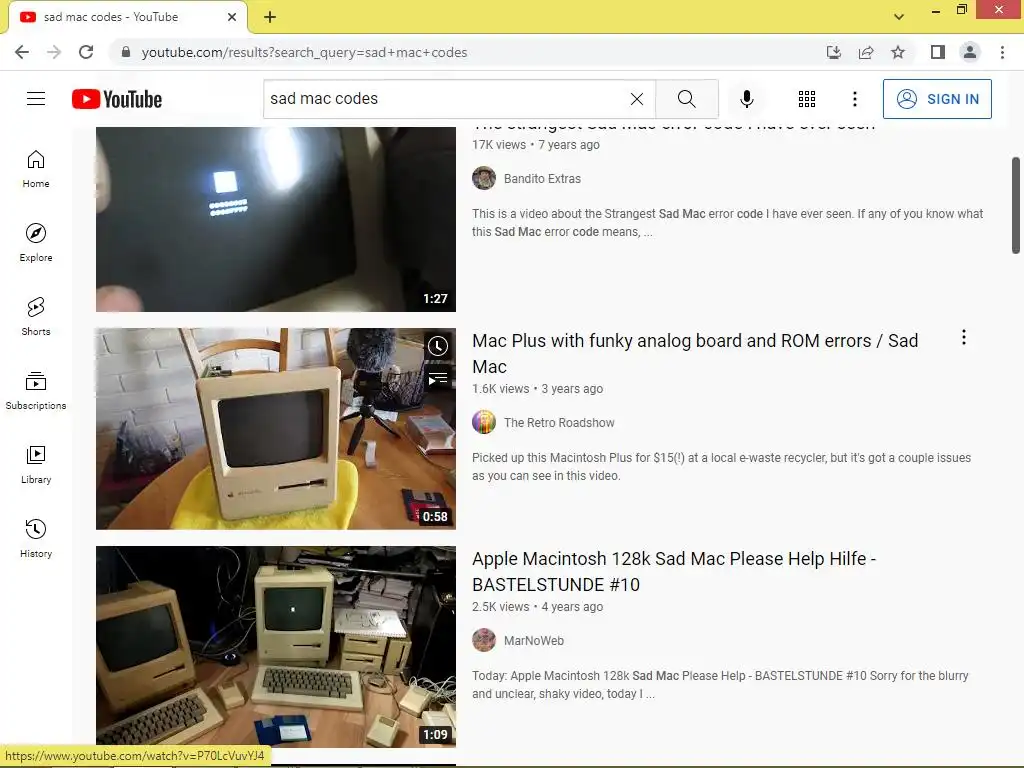1024x768 pixels.
Task: Click the install app icon in the address bar
Action: 833,52
